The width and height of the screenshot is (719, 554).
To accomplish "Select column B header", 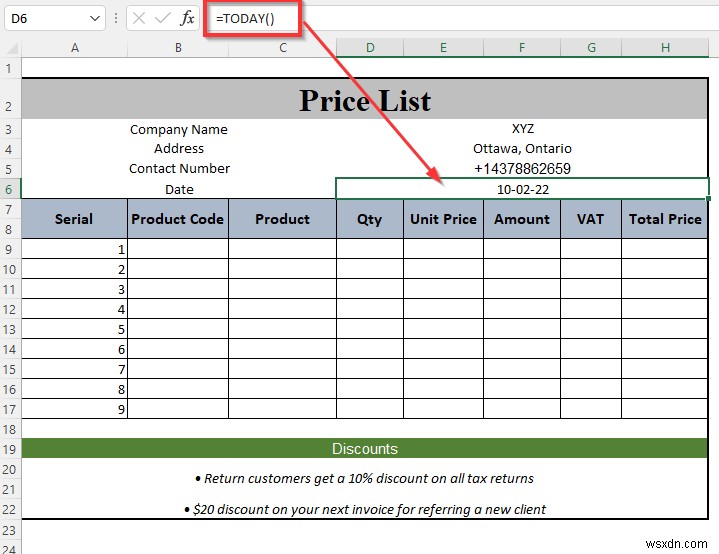I will 178,48.
